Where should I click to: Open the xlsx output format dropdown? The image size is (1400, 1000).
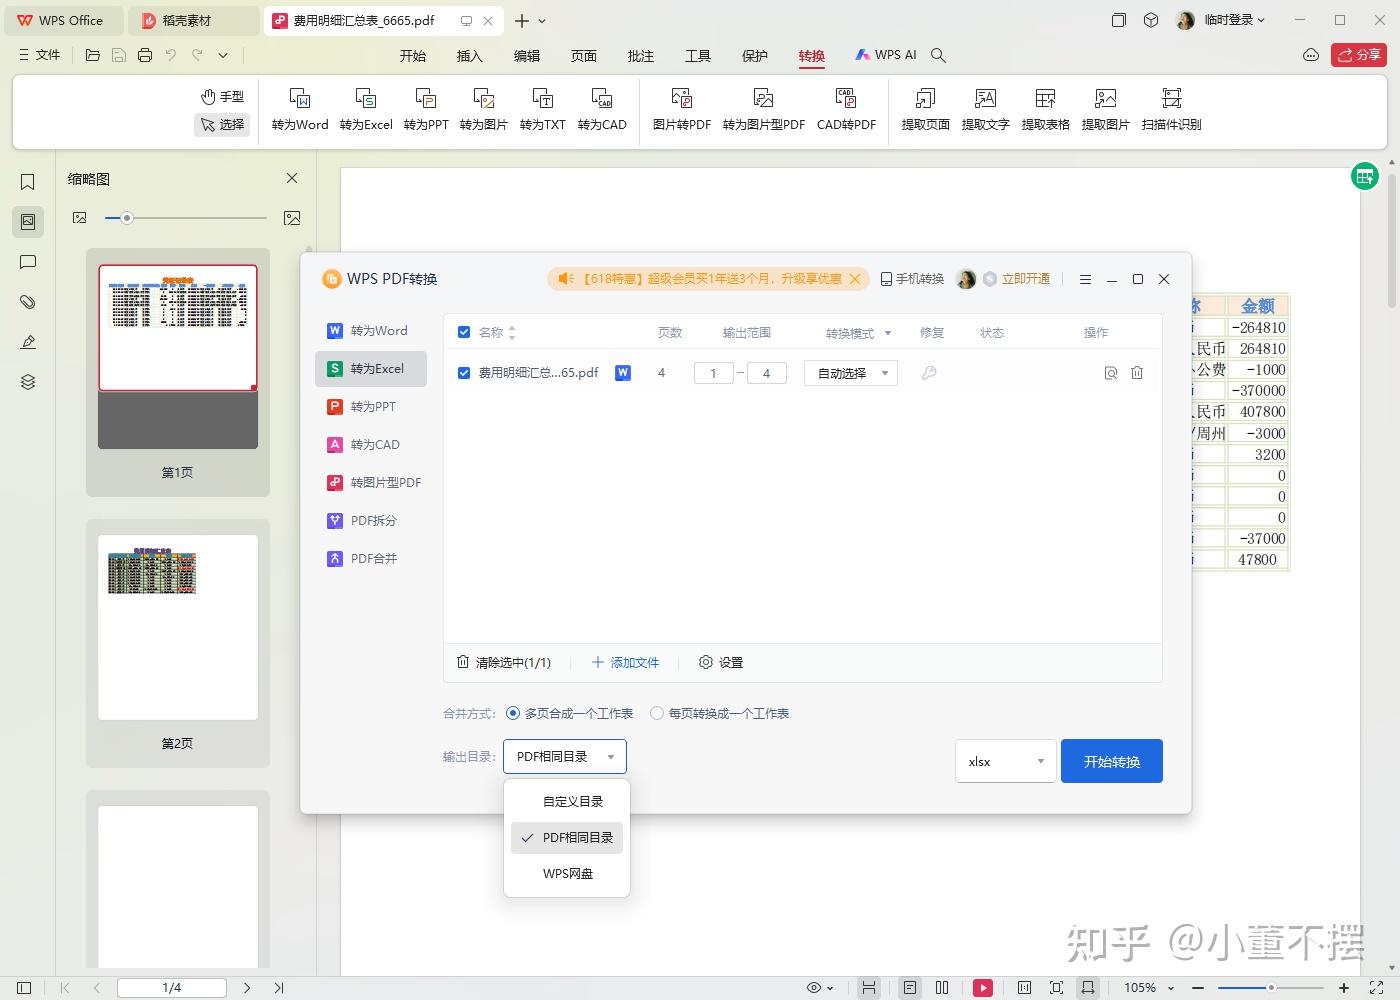click(1006, 761)
